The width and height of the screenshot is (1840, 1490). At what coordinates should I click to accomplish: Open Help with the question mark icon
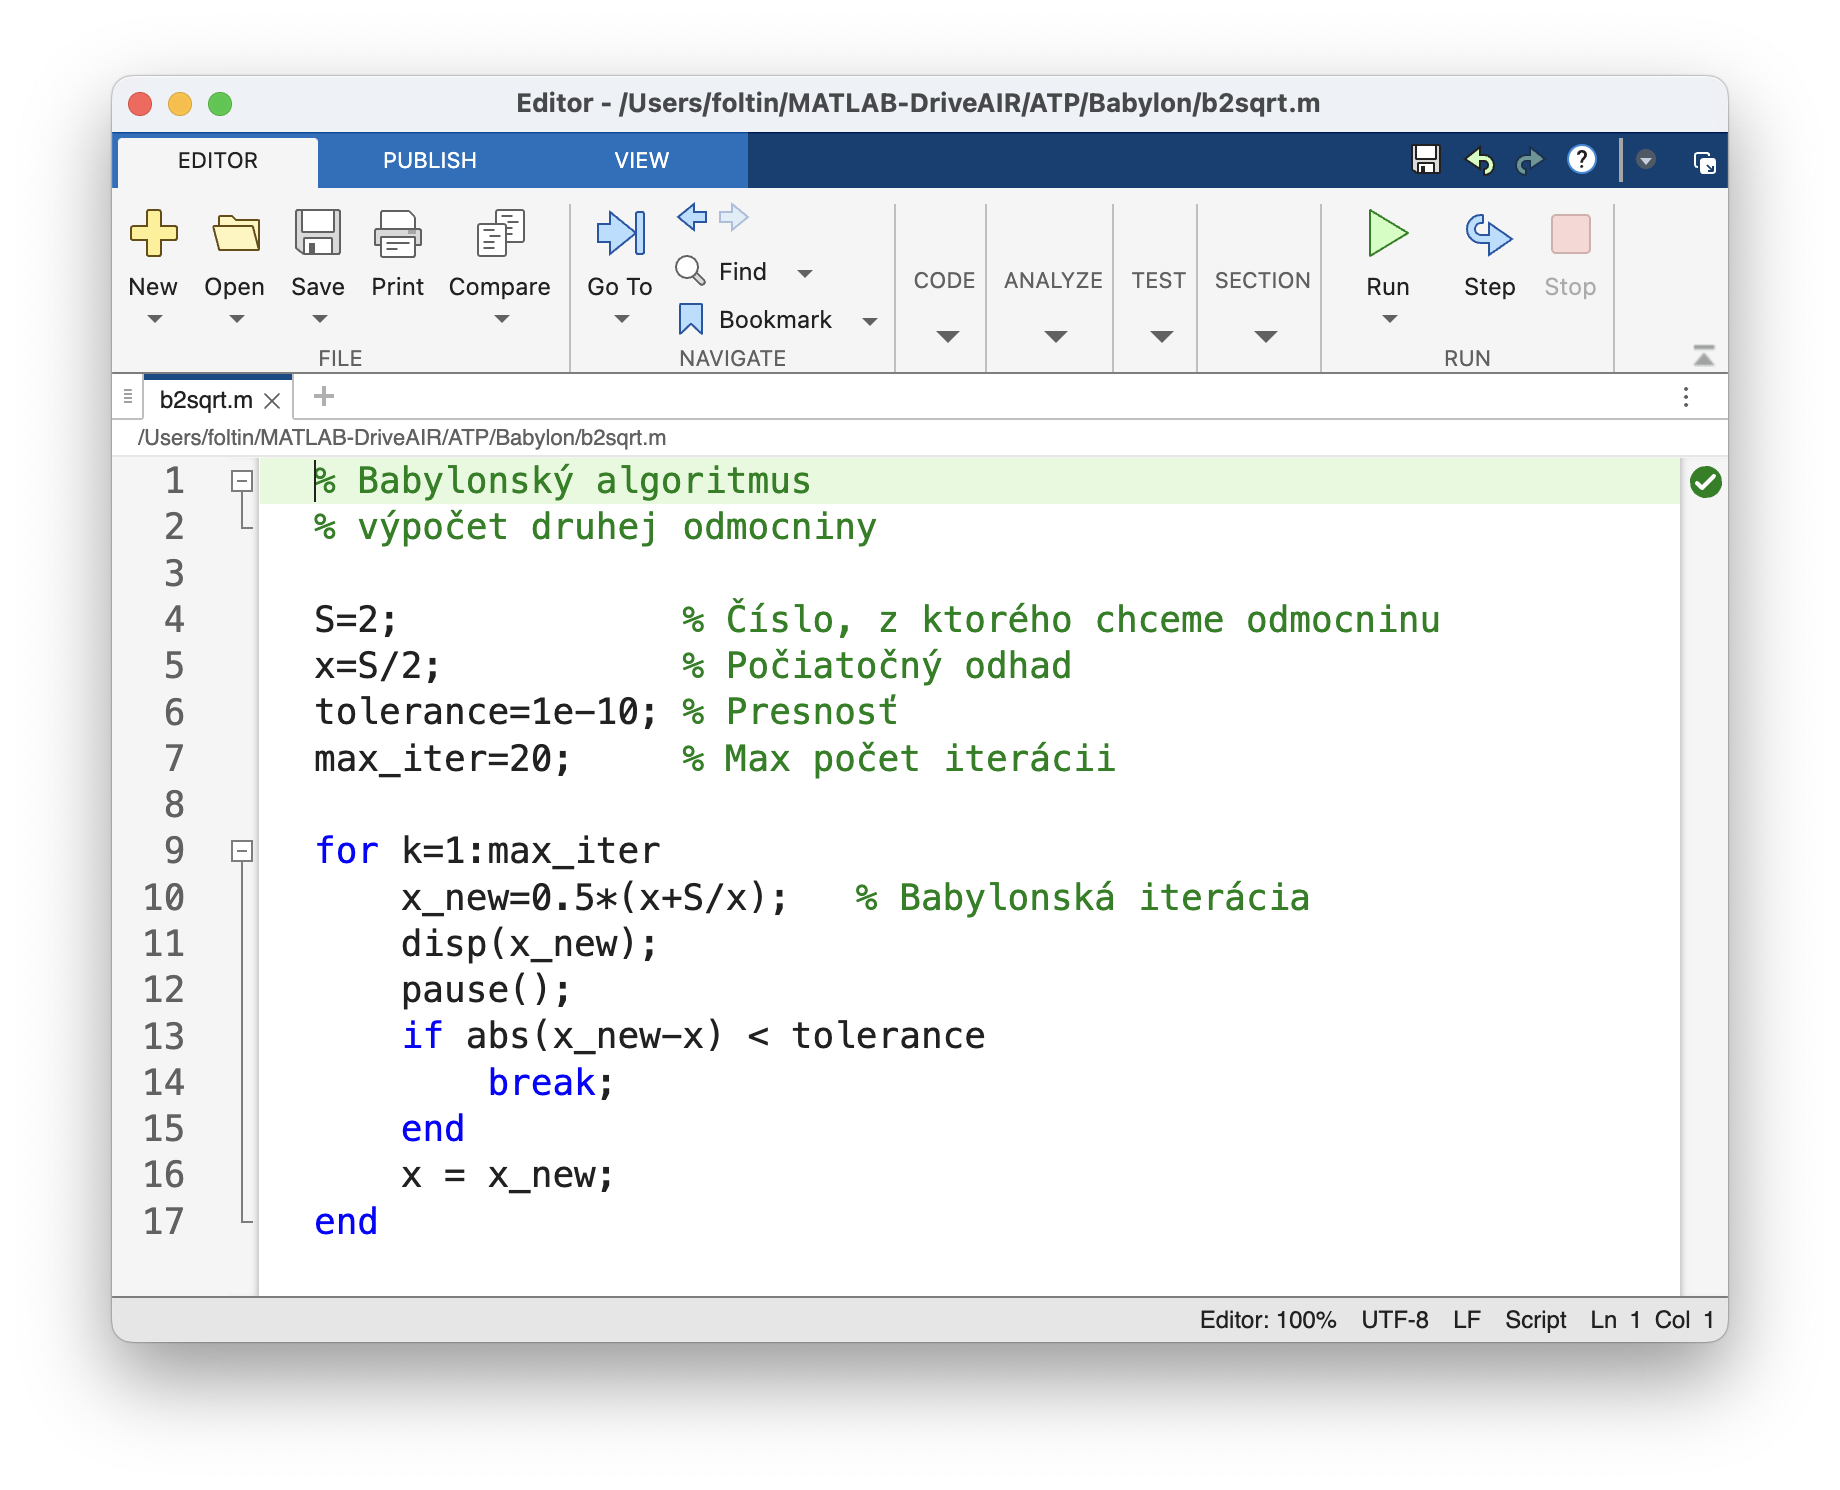(1581, 159)
